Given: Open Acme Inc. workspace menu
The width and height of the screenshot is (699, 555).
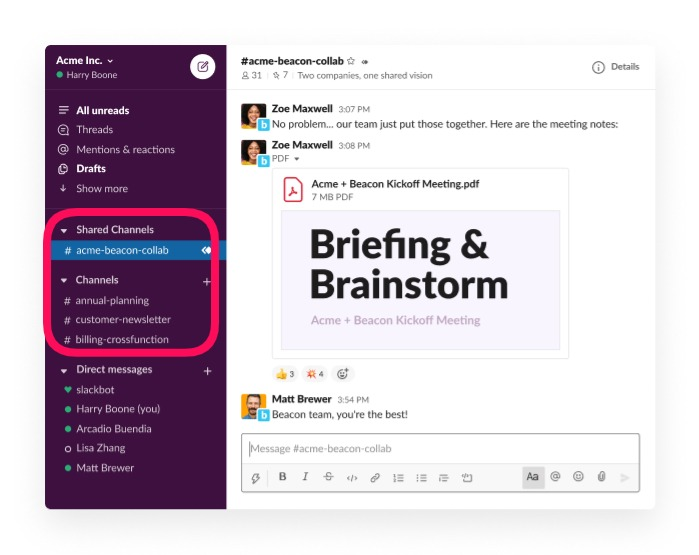Looking at the screenshot, I should click(x=85, y=60).
